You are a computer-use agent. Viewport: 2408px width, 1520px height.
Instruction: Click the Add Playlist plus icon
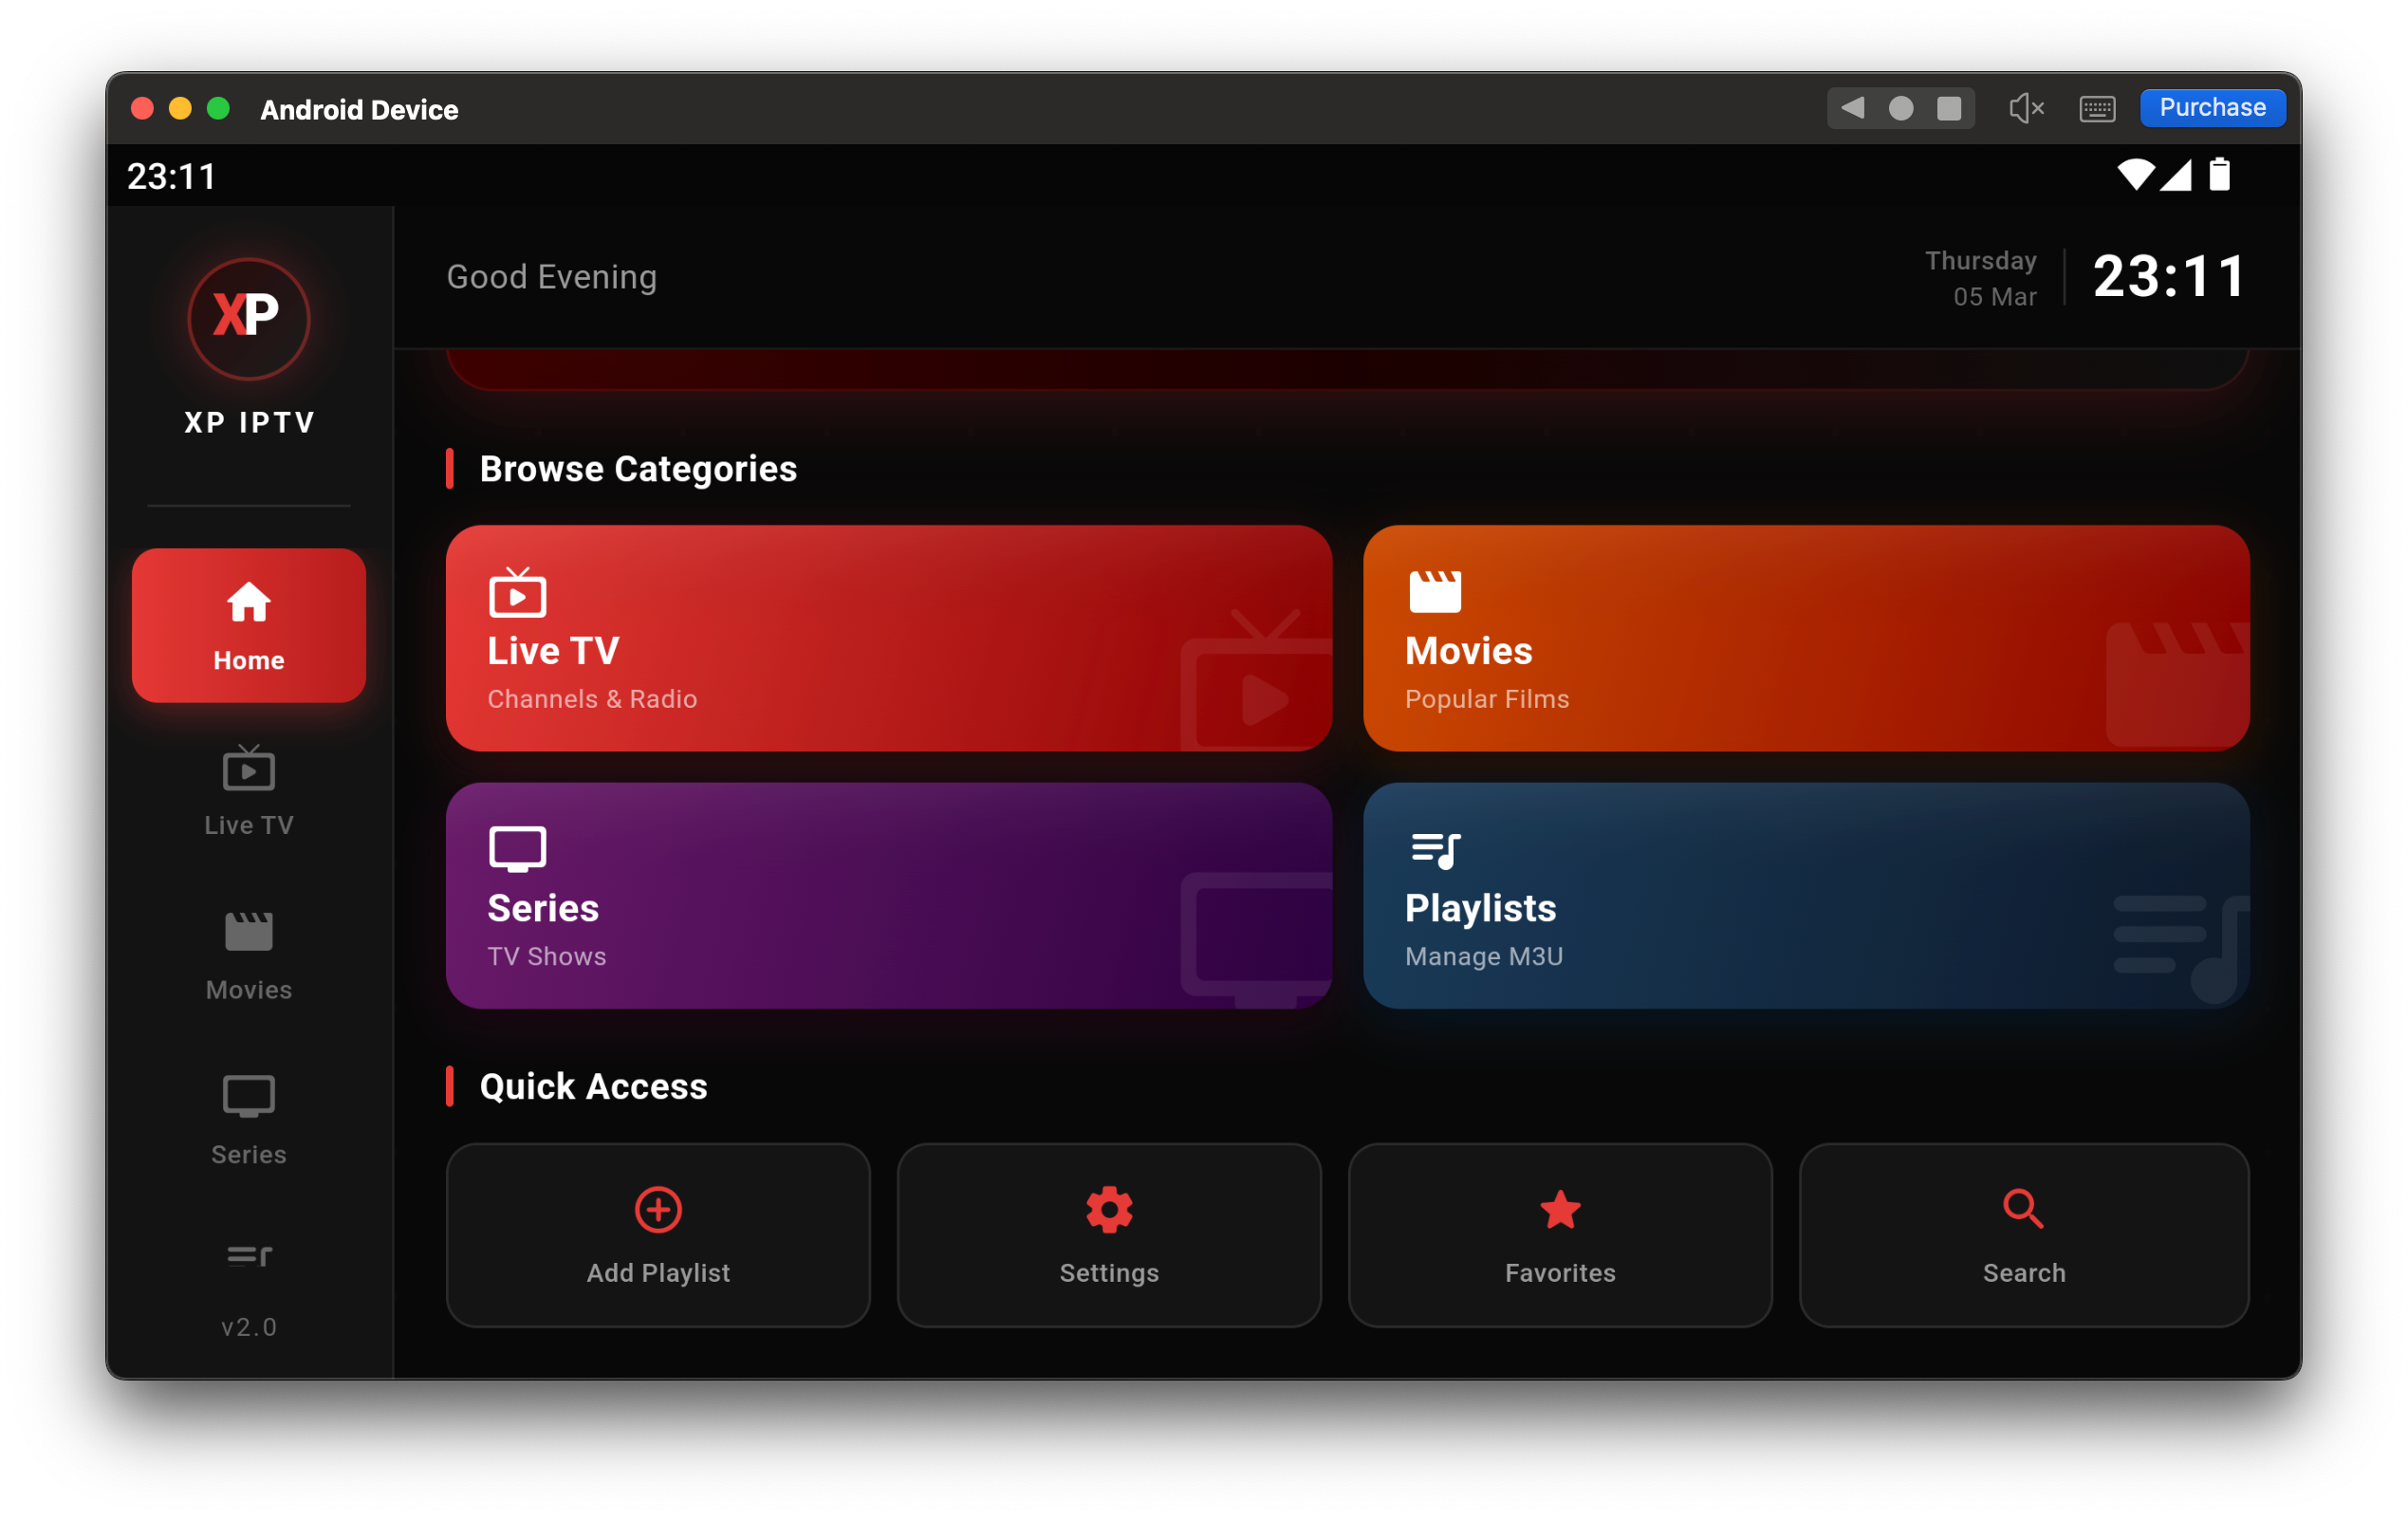coord(658,1209)
